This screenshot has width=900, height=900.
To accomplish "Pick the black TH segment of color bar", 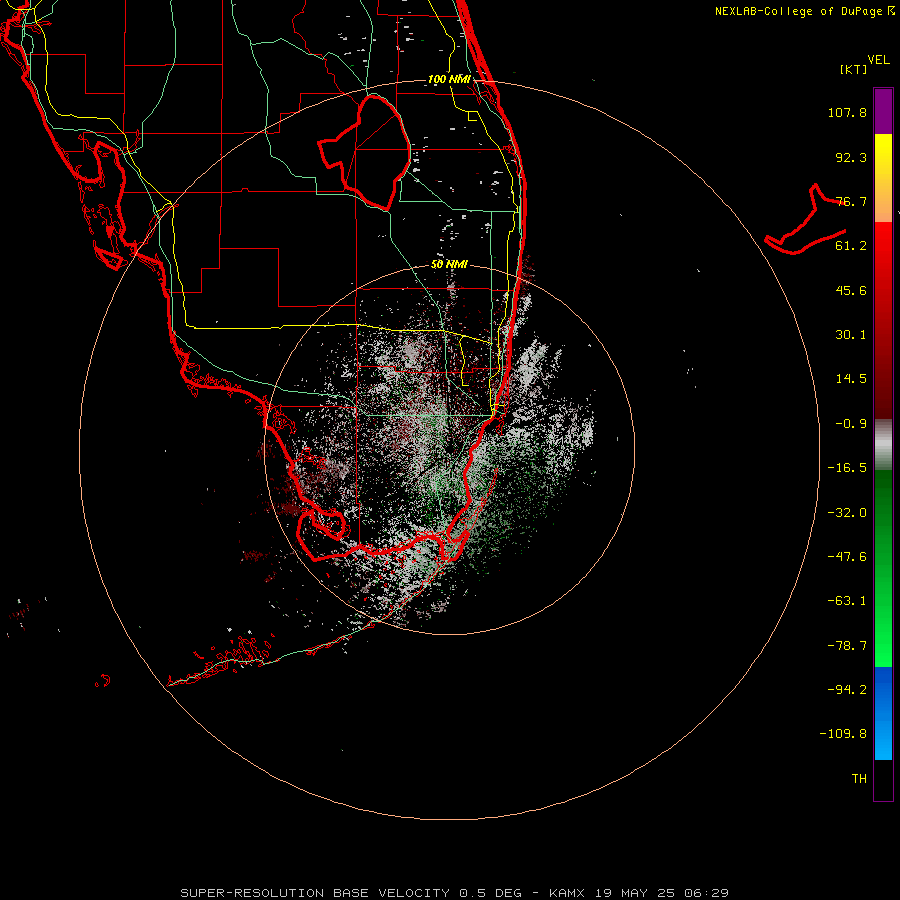I will click(883, 779).
